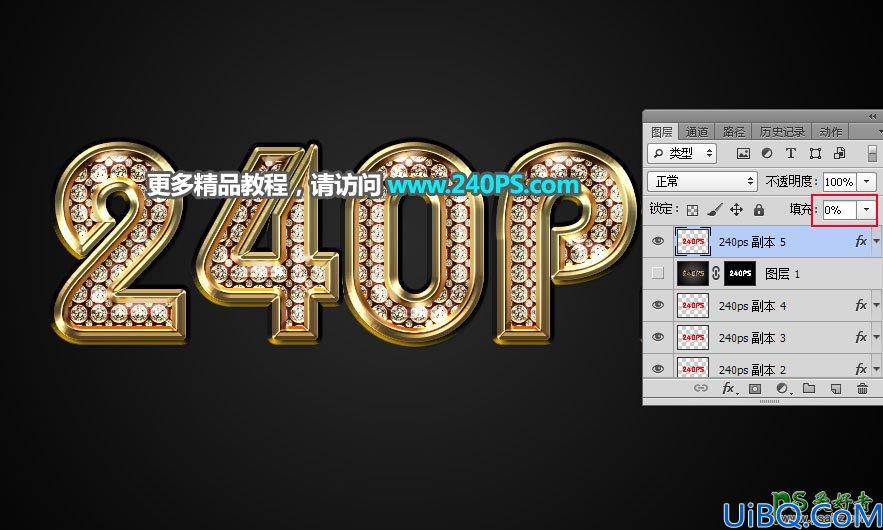The width and height of the screenshot is (883, 530).
Task: Toggle the layer filtering on/off switch
Action: pos(872,153)
